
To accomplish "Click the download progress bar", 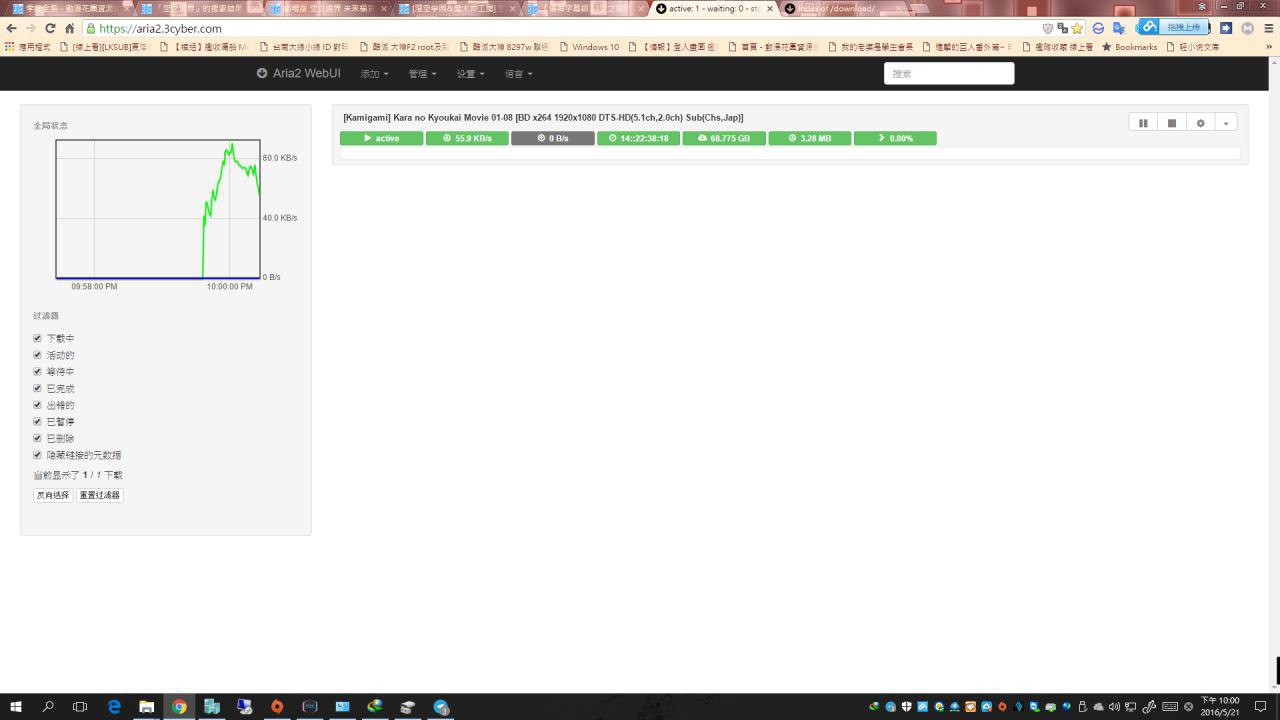I will coord(790,154).
